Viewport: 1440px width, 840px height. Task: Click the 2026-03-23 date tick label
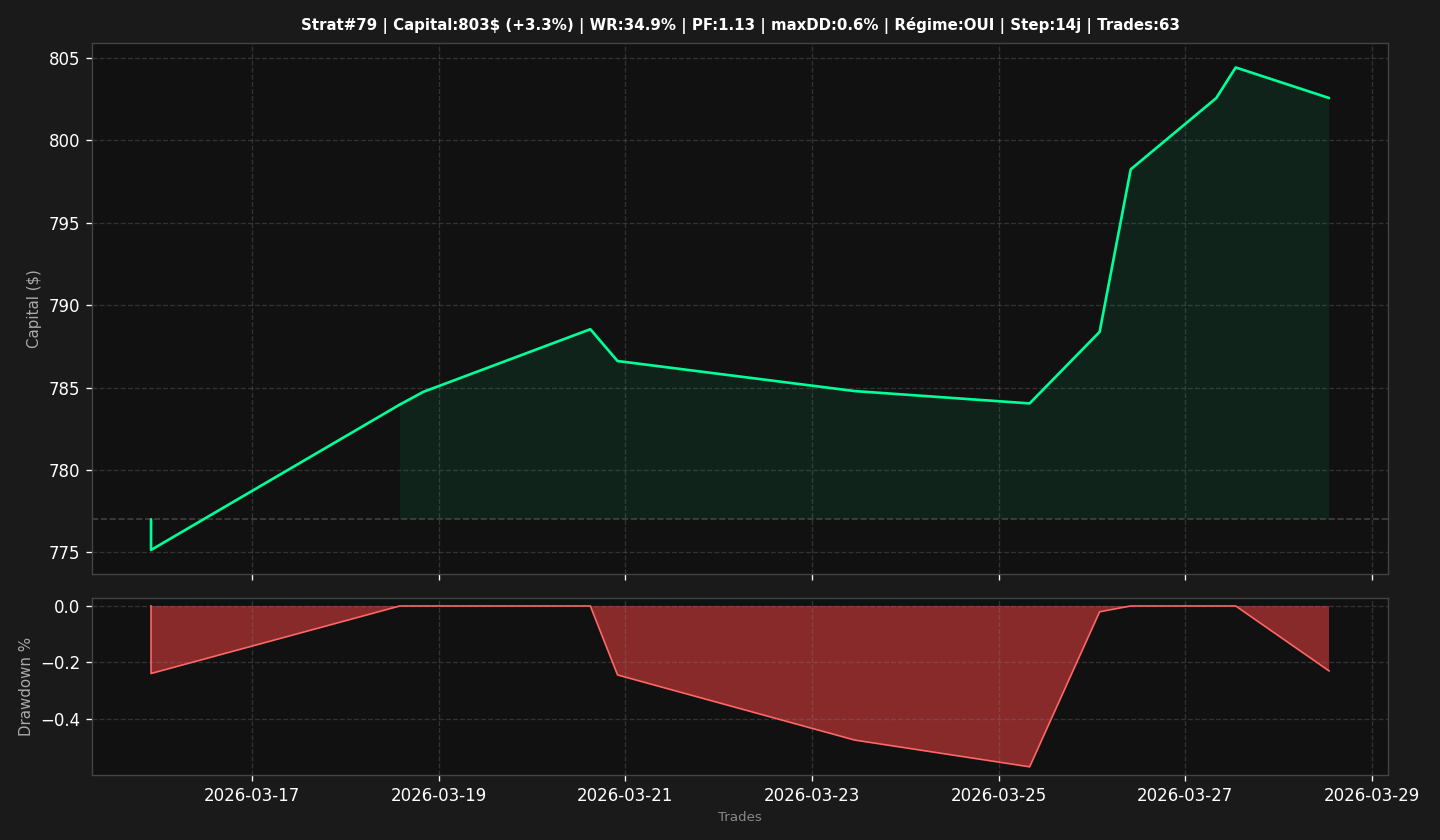pos(812,795)
